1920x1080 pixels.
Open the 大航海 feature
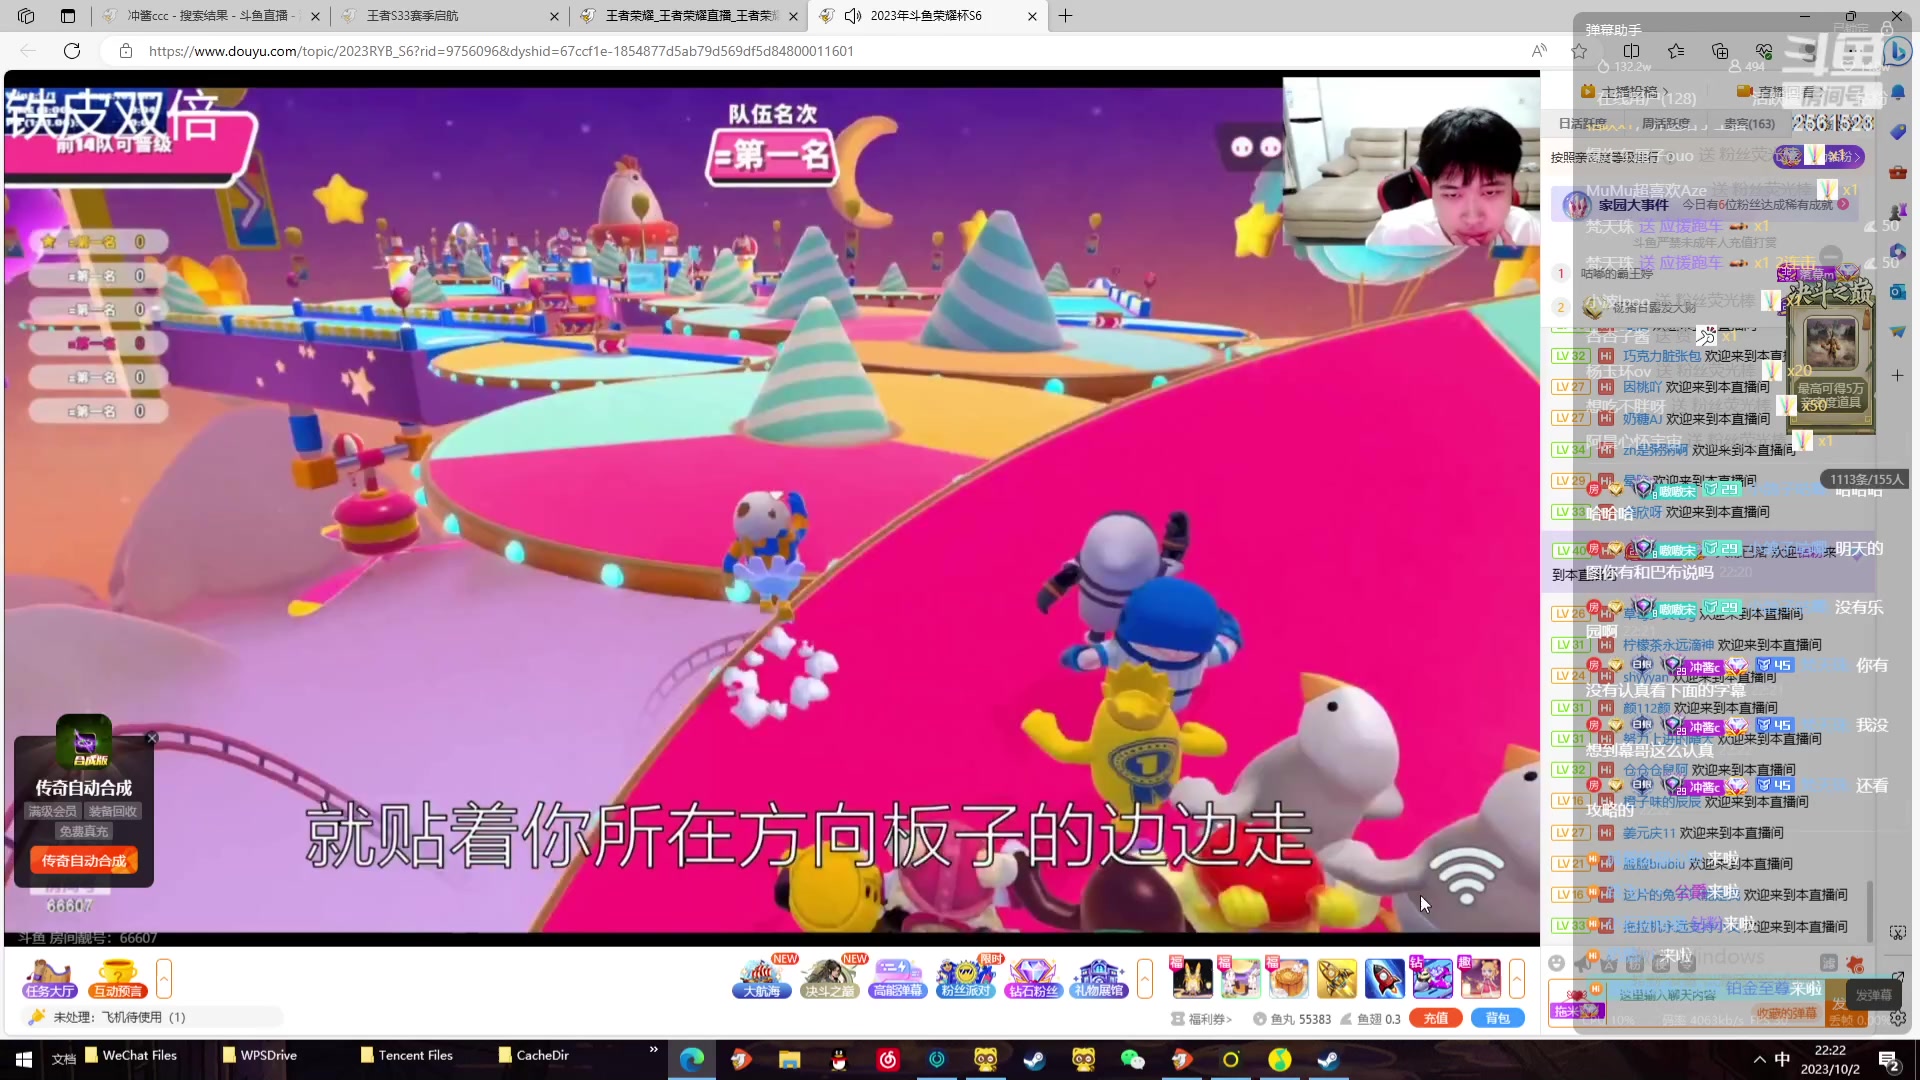[762, 978]
